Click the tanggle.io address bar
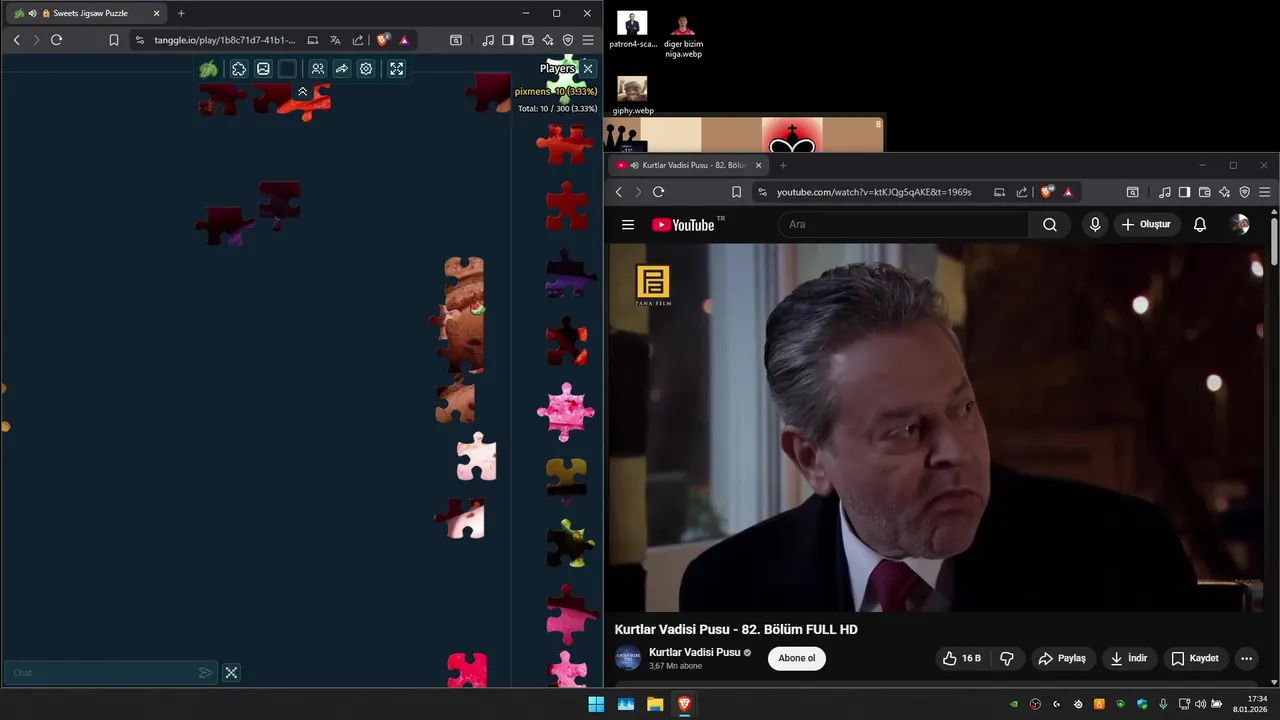The width and height of the screenshot is (1280, 720). pyautogui.click(x=225, y=40)
